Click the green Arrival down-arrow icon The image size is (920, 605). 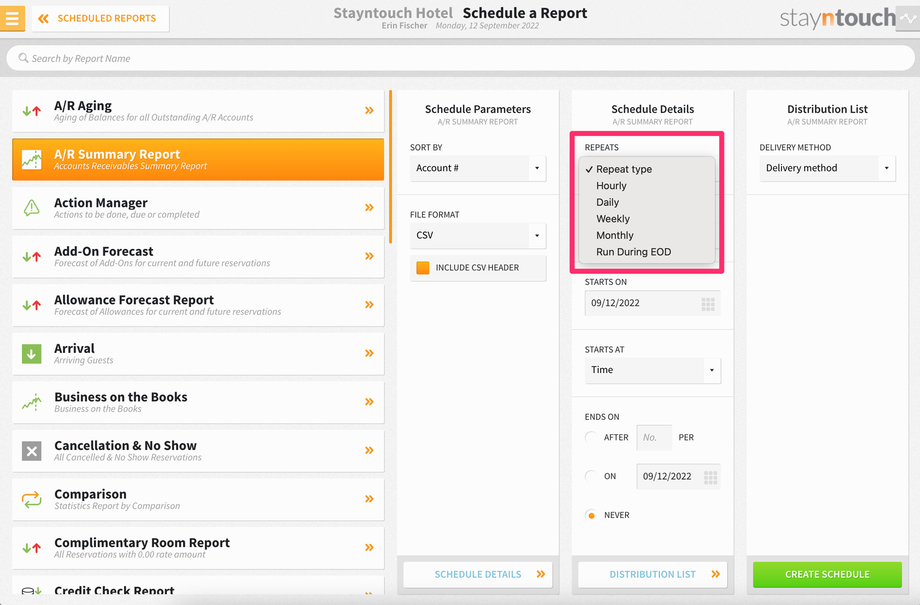[32, 354]
